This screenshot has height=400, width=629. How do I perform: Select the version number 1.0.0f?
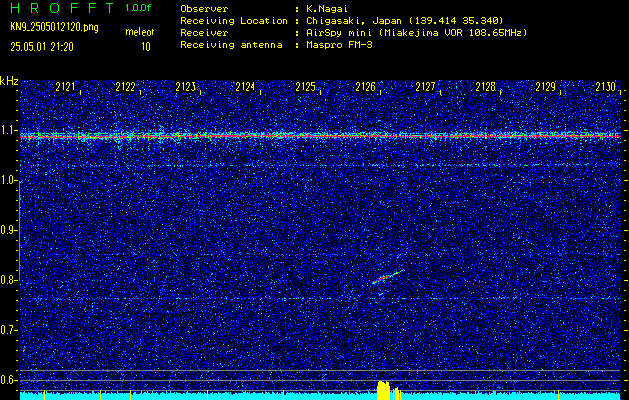138,8
